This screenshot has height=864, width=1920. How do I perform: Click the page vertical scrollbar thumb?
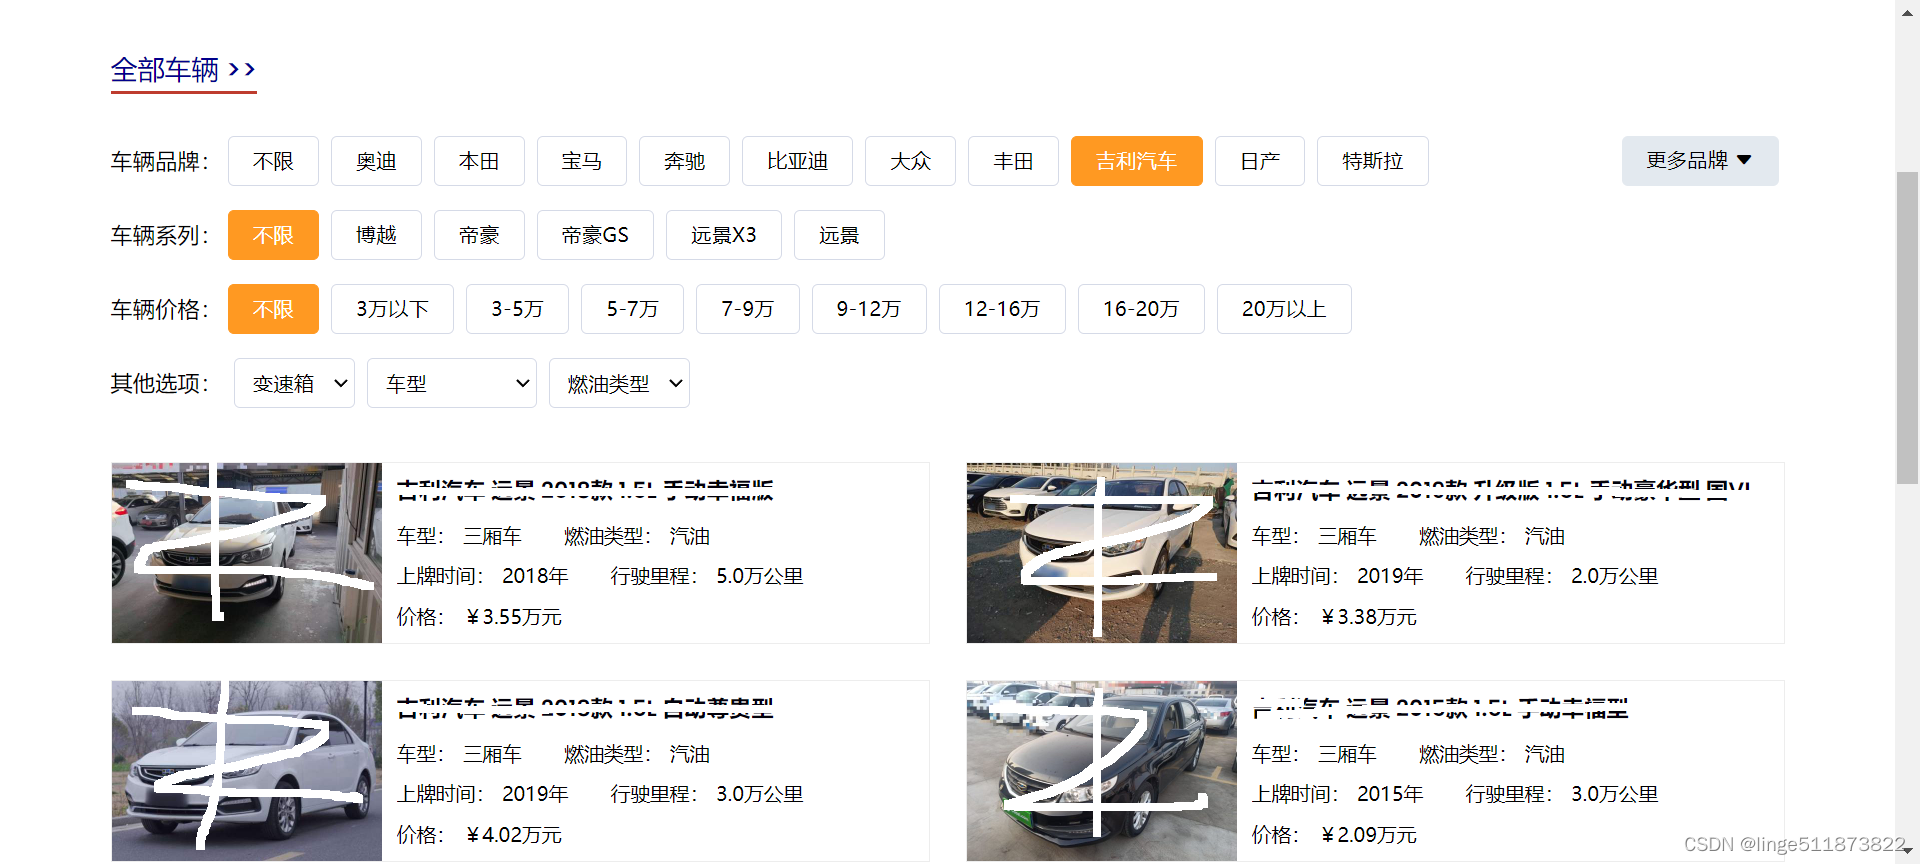tap(1907, 328)
